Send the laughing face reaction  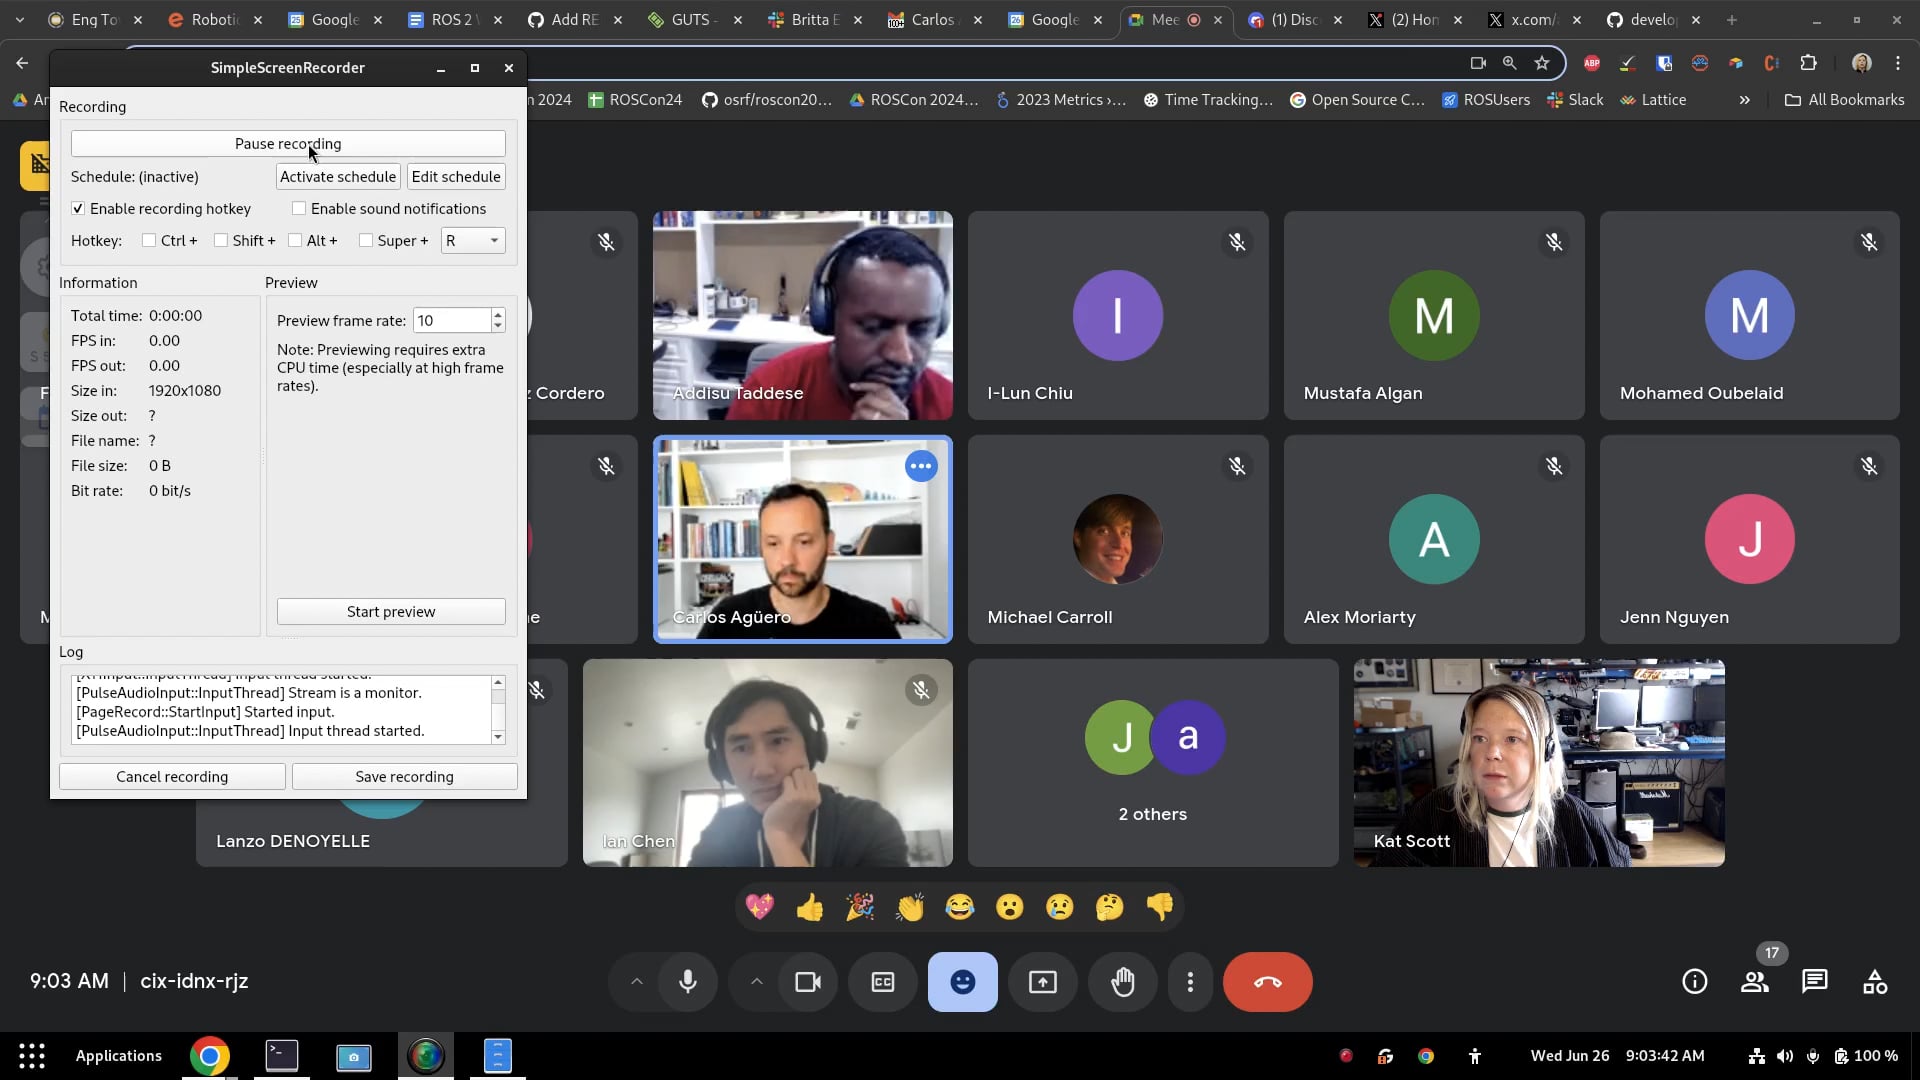pos(960,907)
